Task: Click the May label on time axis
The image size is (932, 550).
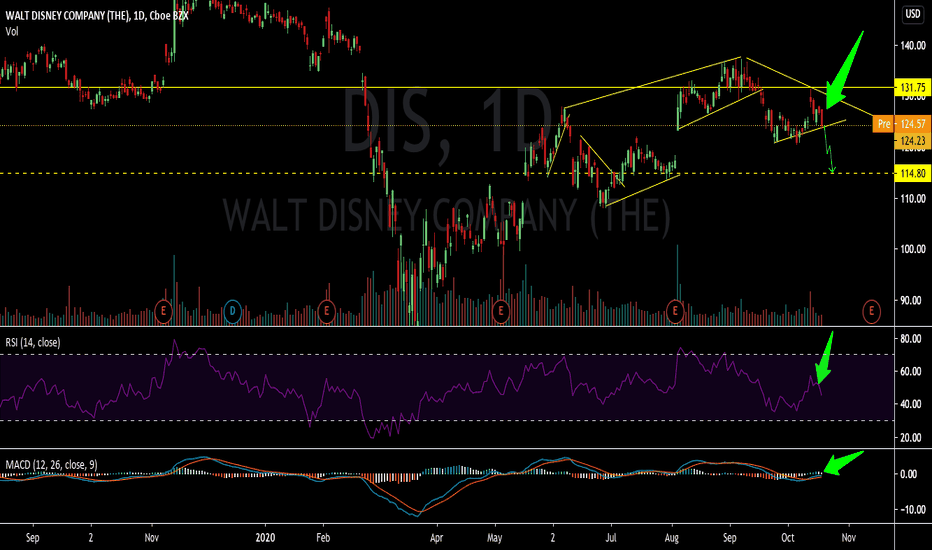Action: pos(495,538)
